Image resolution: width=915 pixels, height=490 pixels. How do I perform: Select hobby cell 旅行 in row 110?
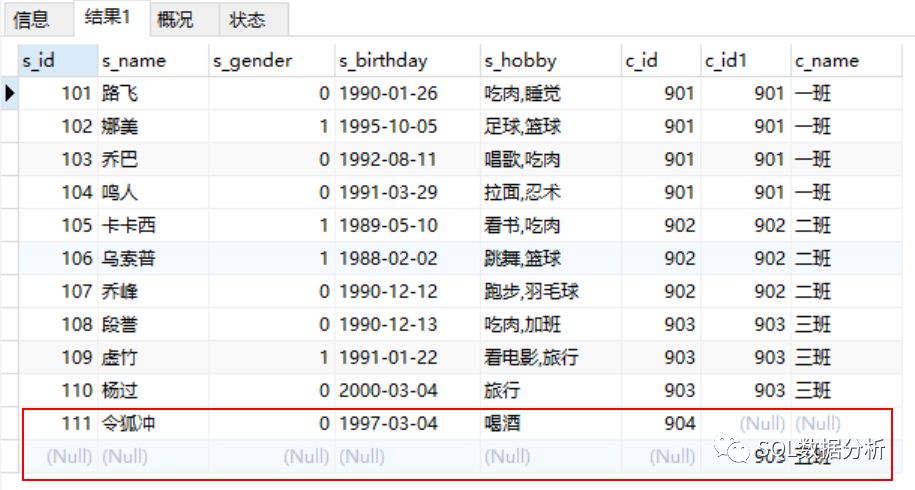(x=550, y=390)
